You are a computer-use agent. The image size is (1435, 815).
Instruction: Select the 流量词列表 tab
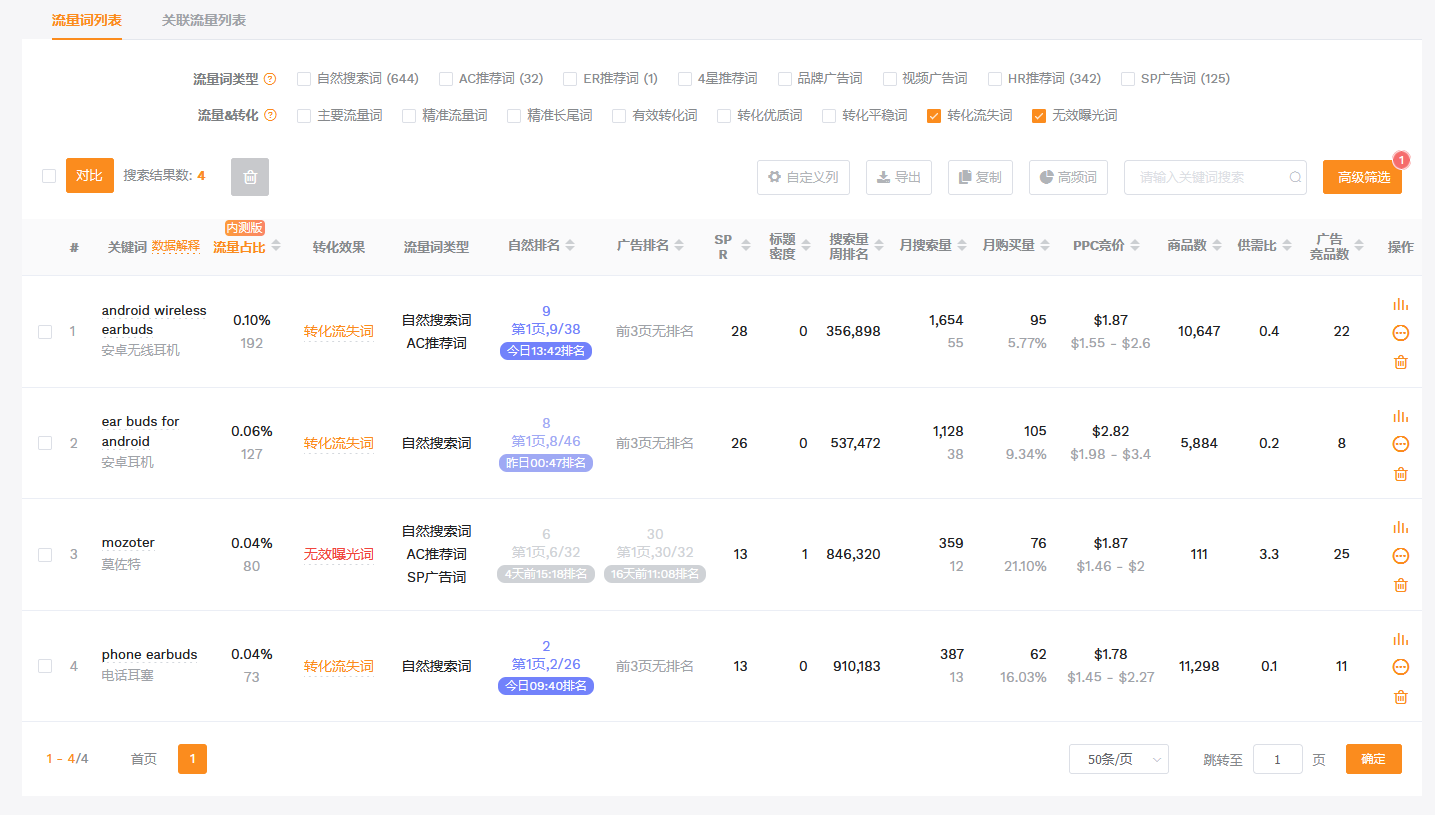(x=87, y=20)
